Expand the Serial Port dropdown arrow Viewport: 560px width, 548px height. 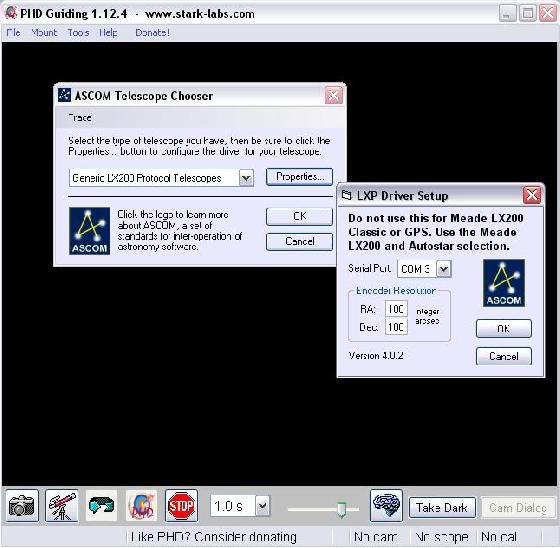click(x=444, y=269)
